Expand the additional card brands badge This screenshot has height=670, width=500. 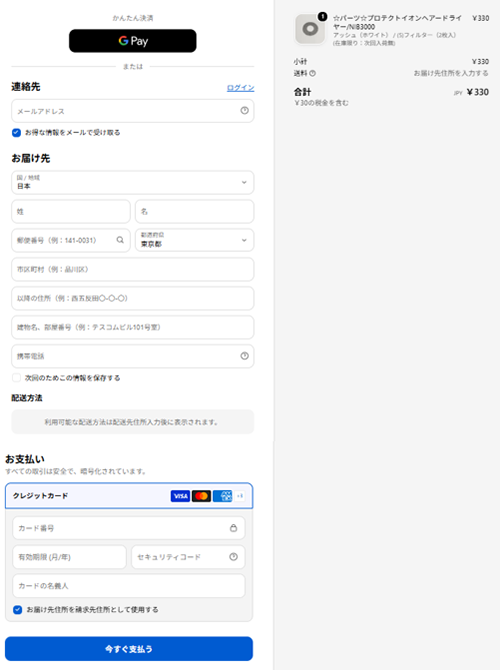pyautogui.click(x=240, y=496)
